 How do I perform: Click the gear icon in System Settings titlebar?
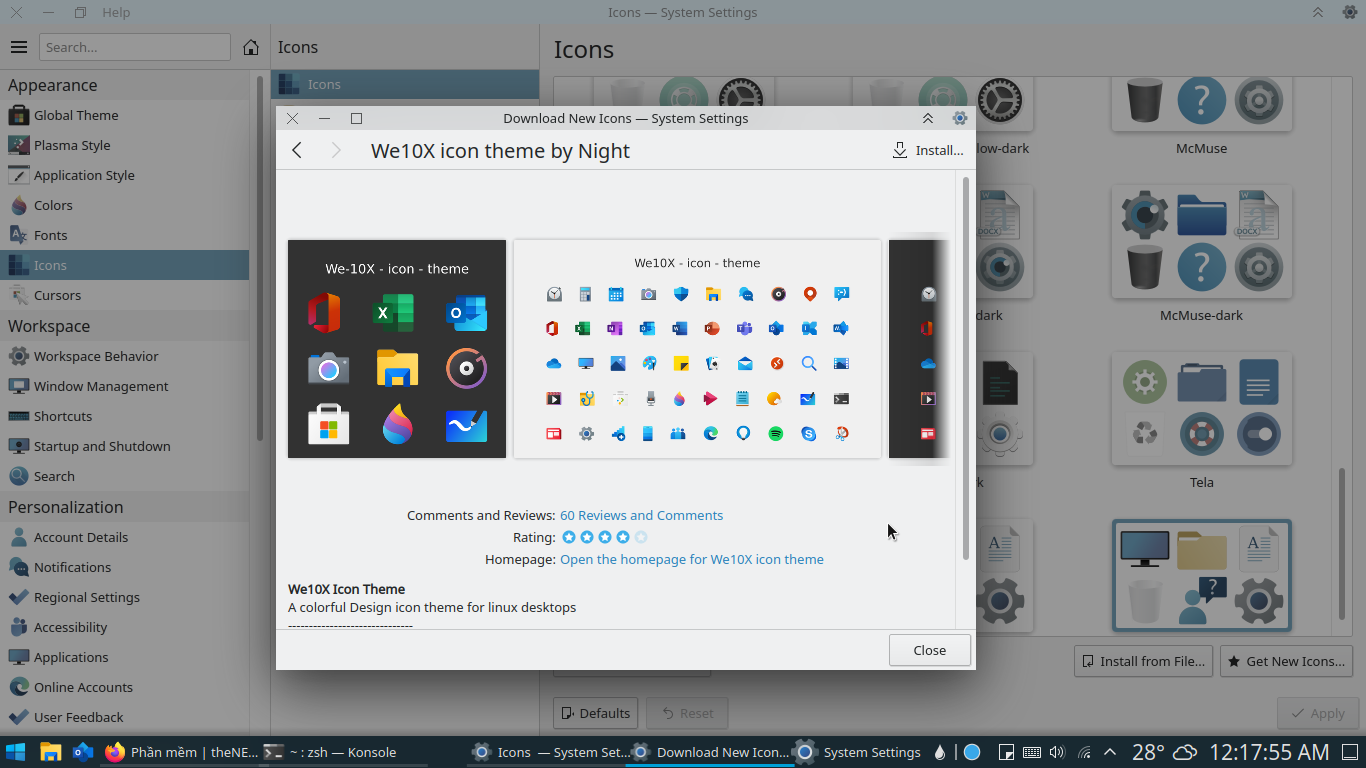click(x=1350, y=12)
